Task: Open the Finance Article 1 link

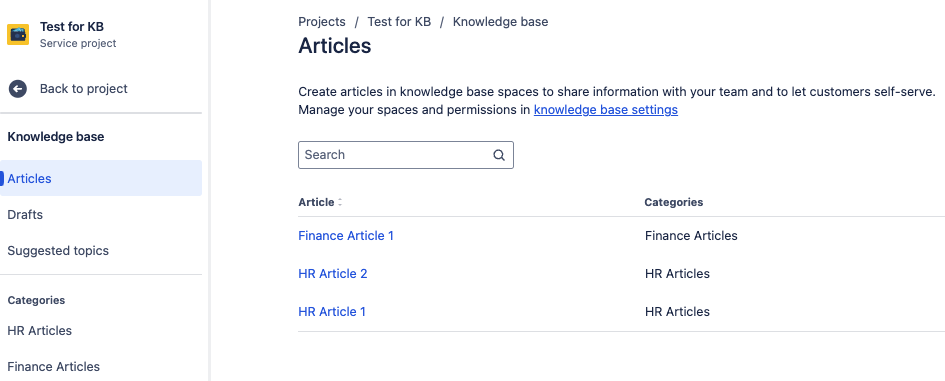Action: coord(346,236)
